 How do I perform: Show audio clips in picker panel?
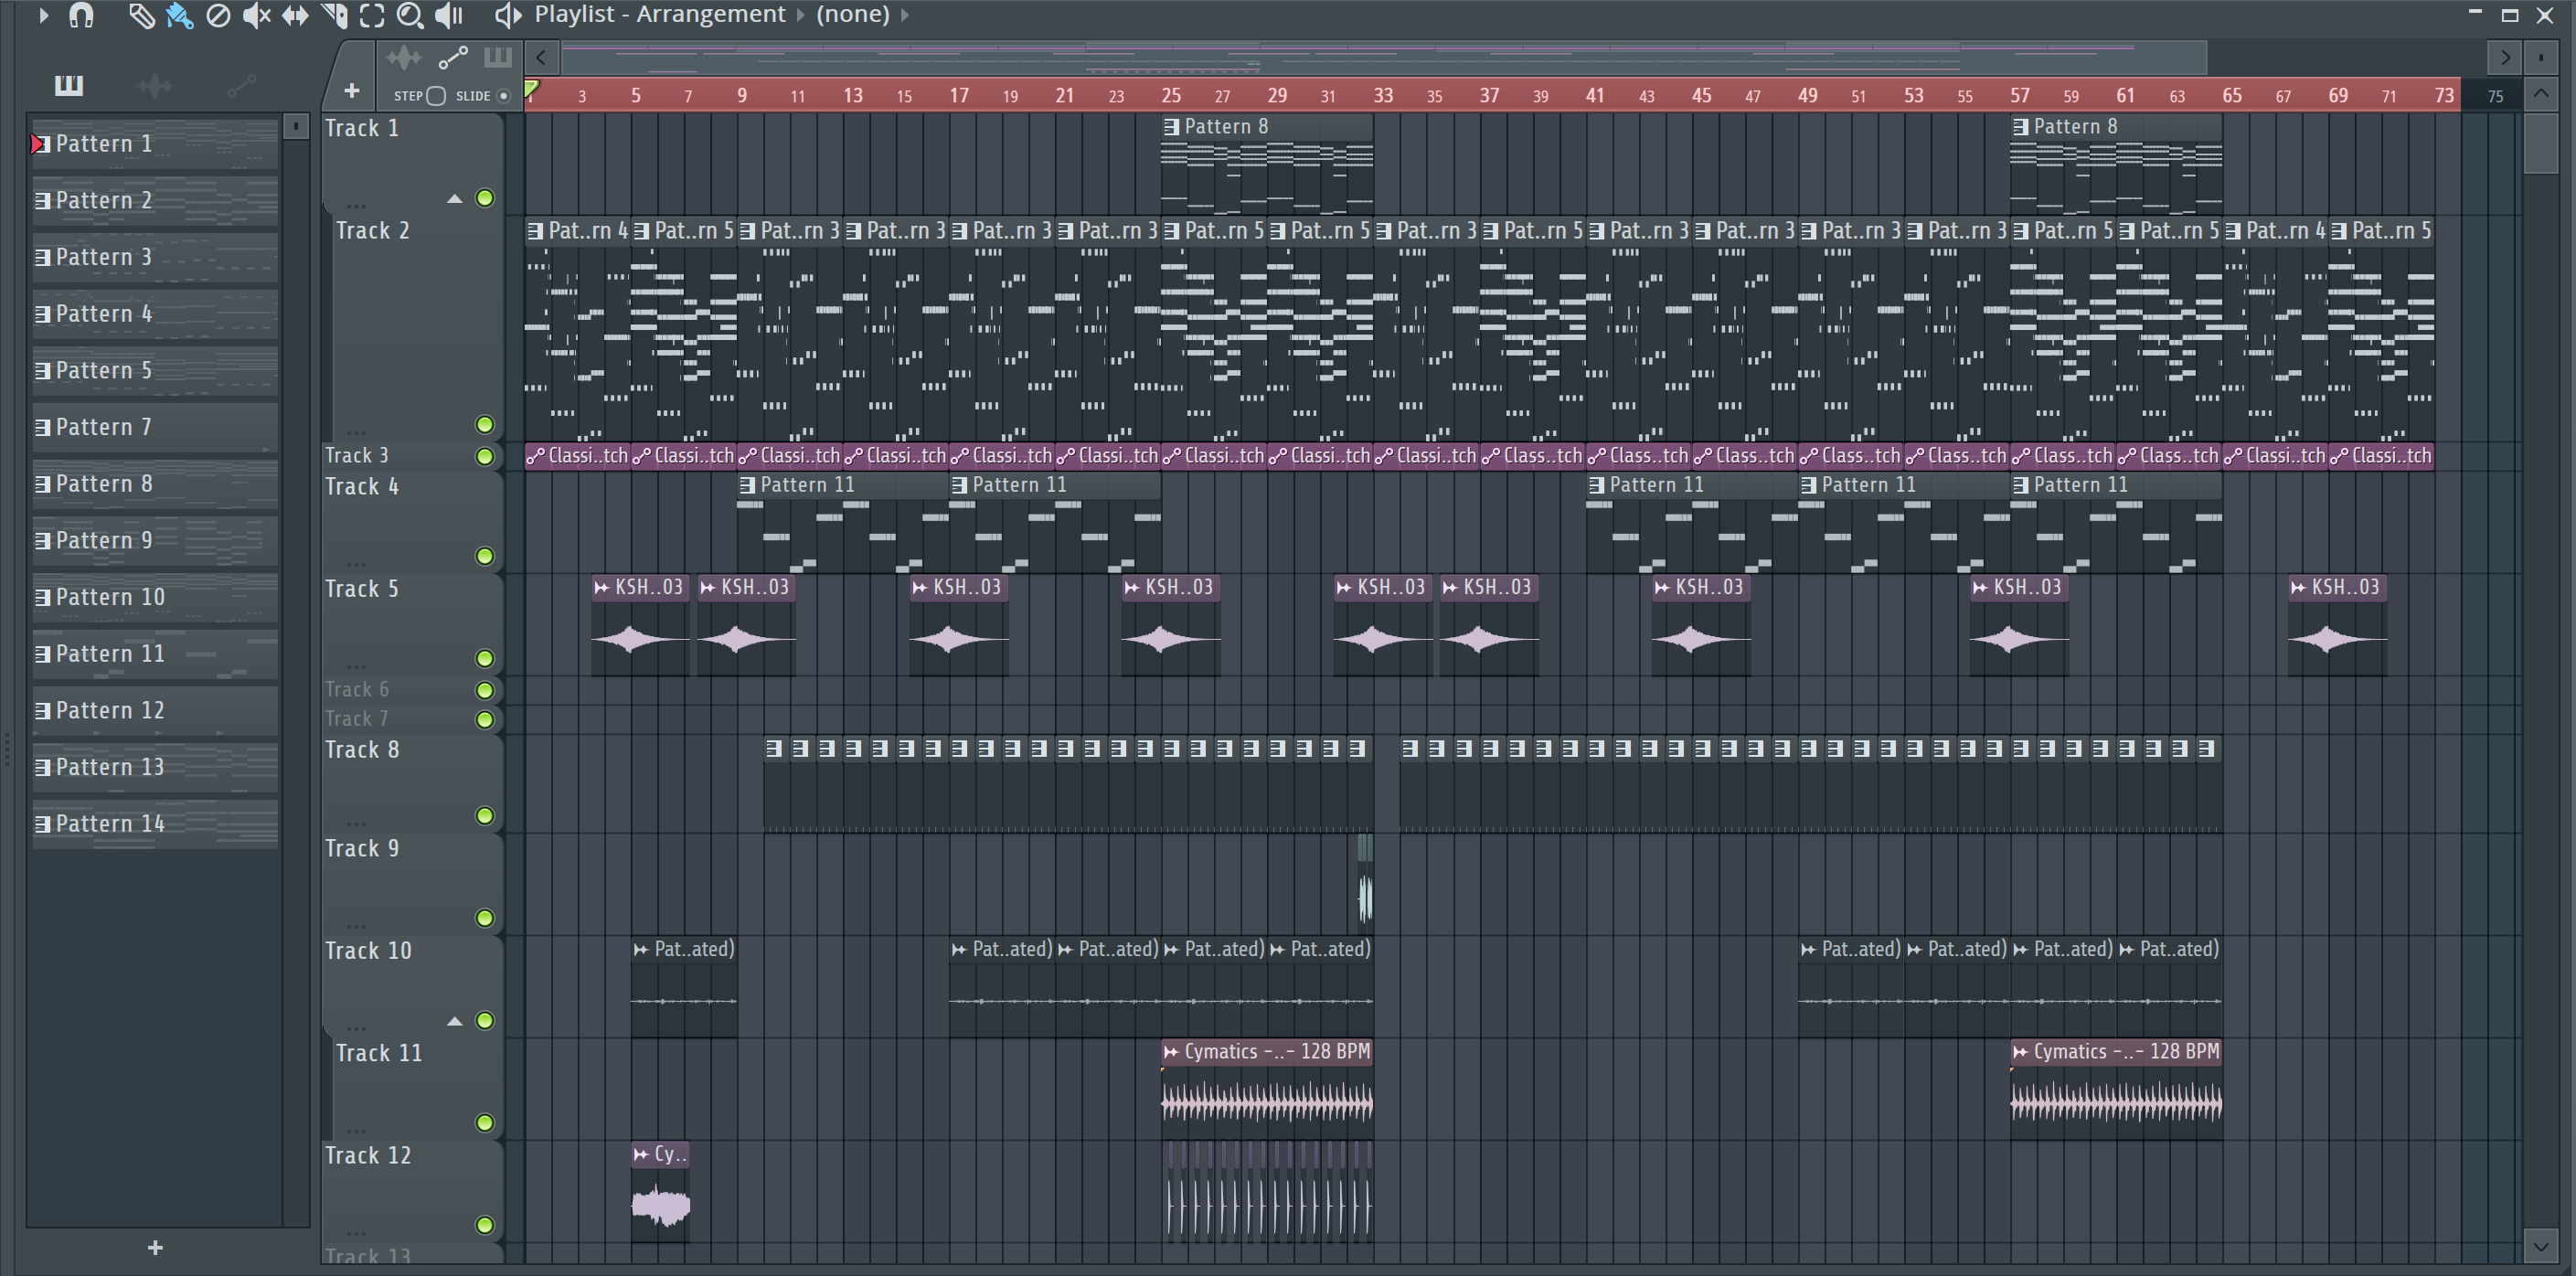154,85
